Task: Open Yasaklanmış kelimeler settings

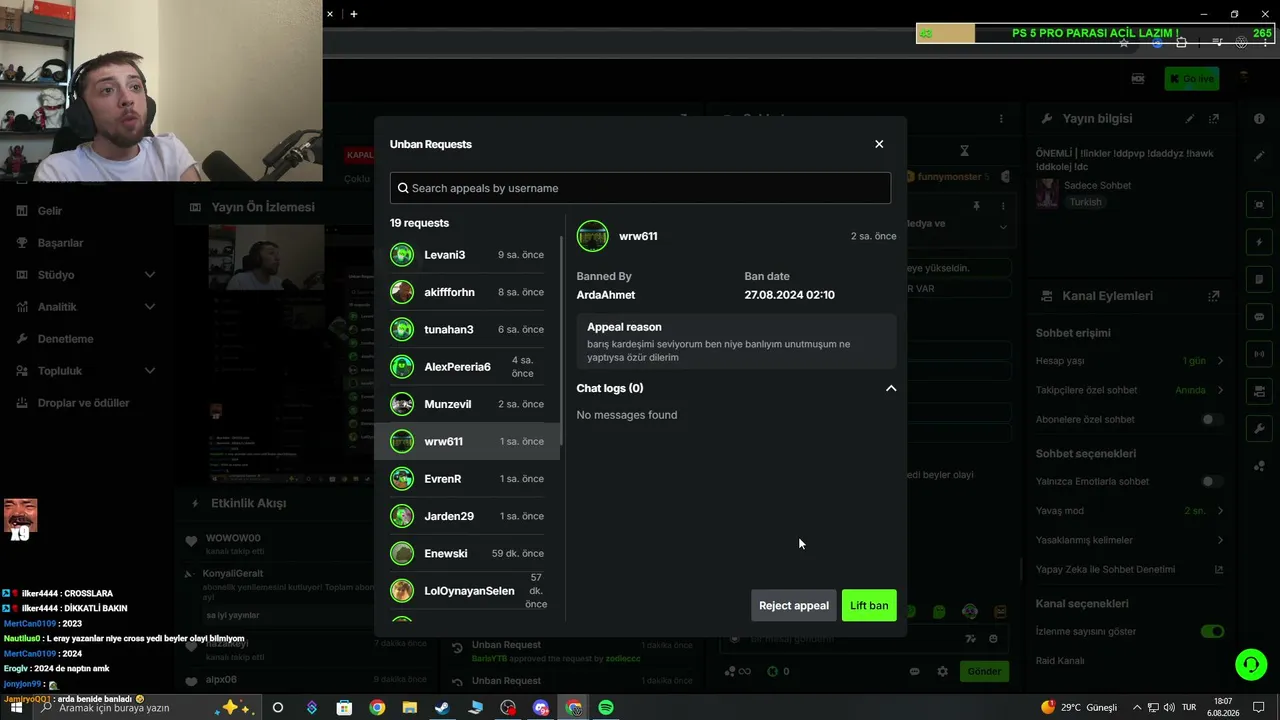Action: point(1130,540)
